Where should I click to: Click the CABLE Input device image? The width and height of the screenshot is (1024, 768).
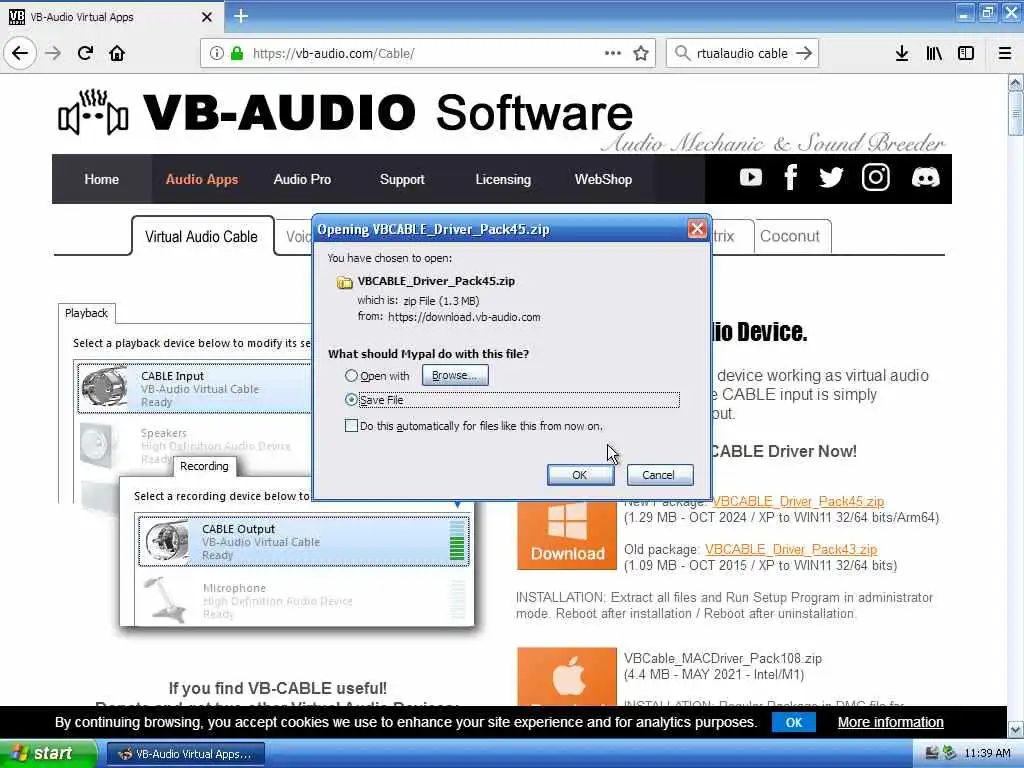pos(104,388)
